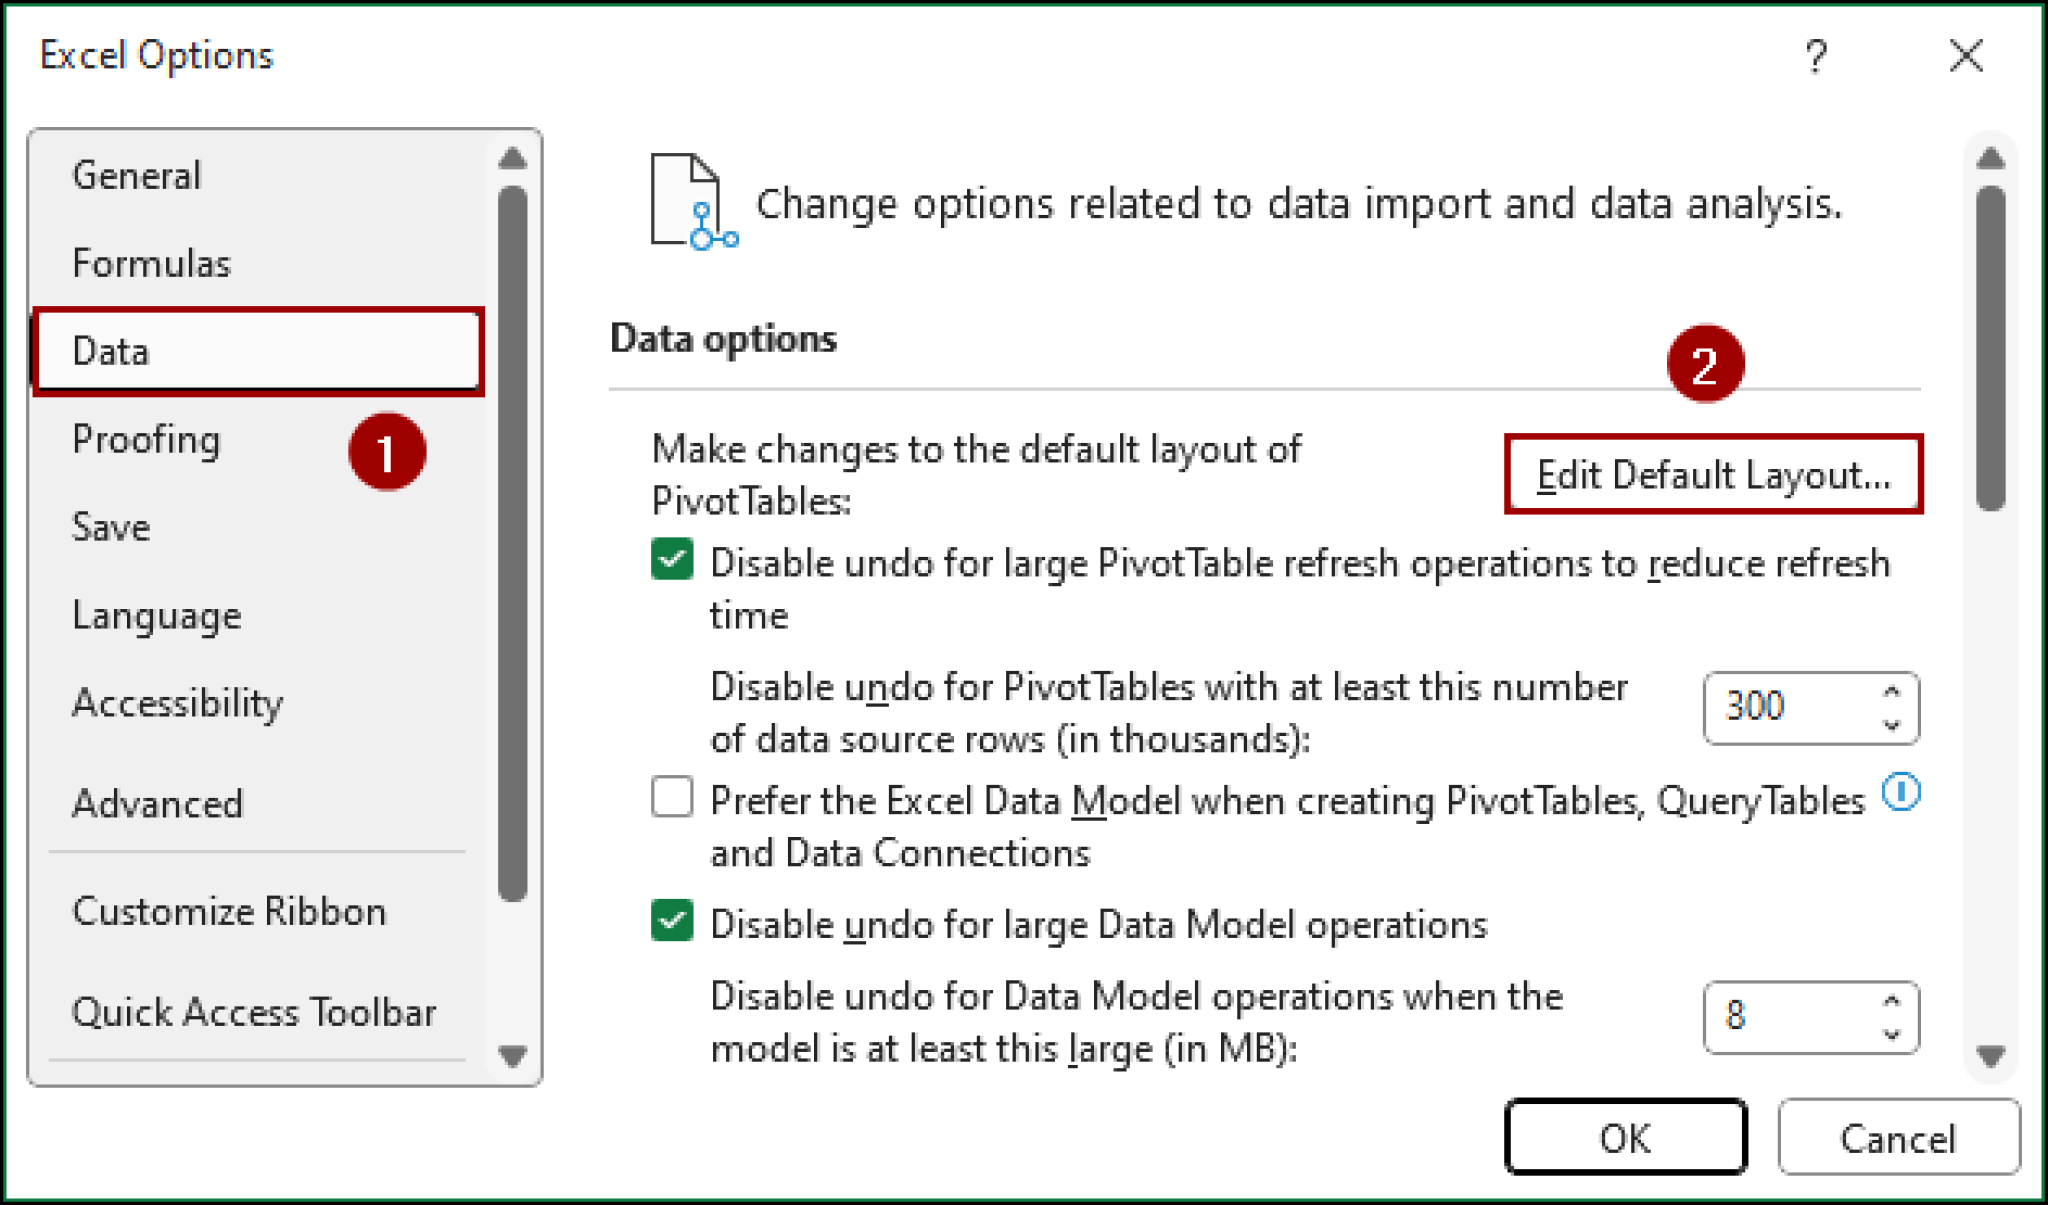Click the right scrollbar up arrow
This screenshot has height=1205, width=2048.
(1990, 158)
